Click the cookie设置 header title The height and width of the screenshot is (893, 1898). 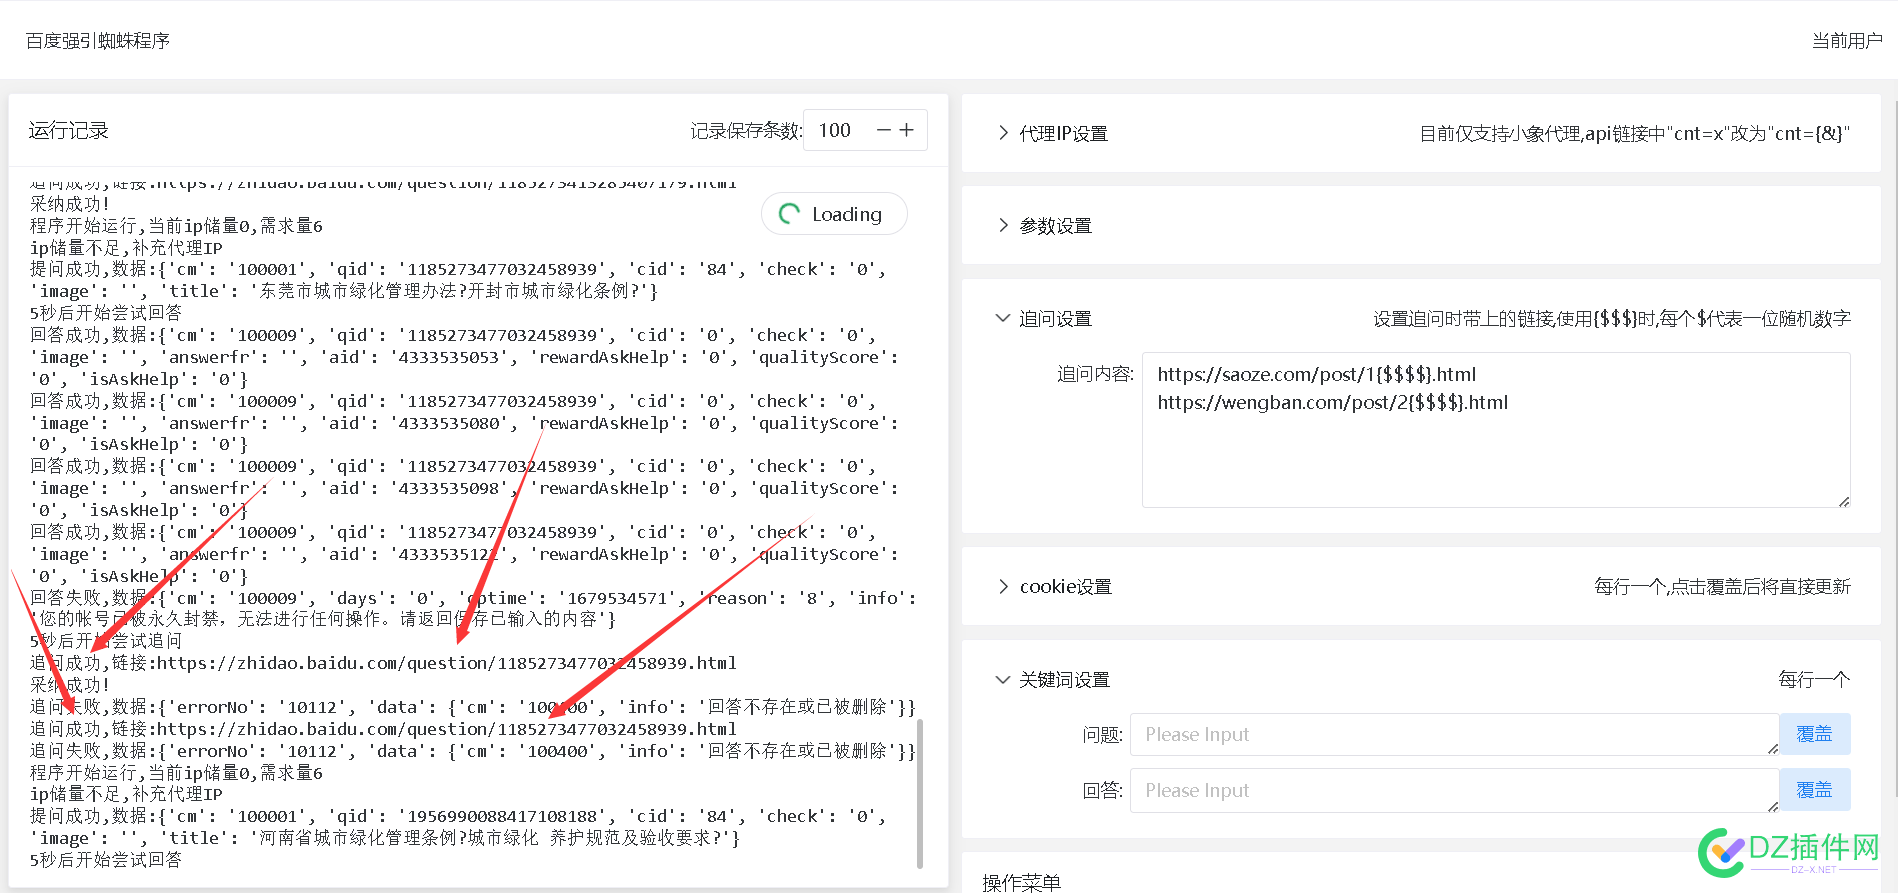click(1065, 587)
